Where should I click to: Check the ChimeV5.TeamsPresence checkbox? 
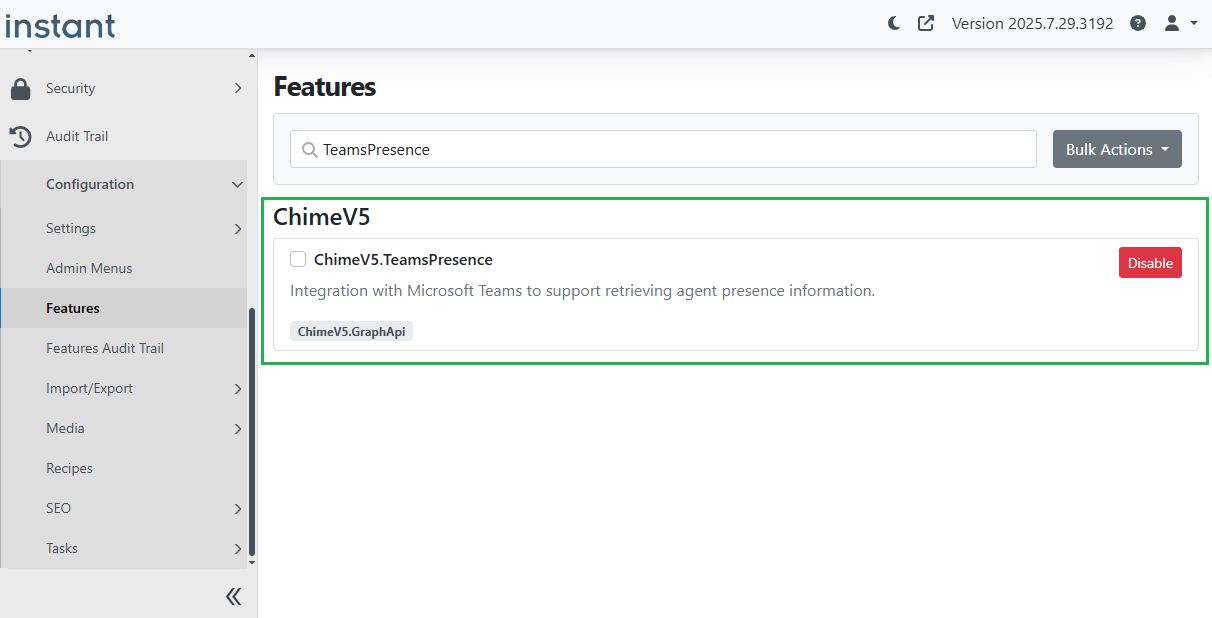click(x=298, y=259)
